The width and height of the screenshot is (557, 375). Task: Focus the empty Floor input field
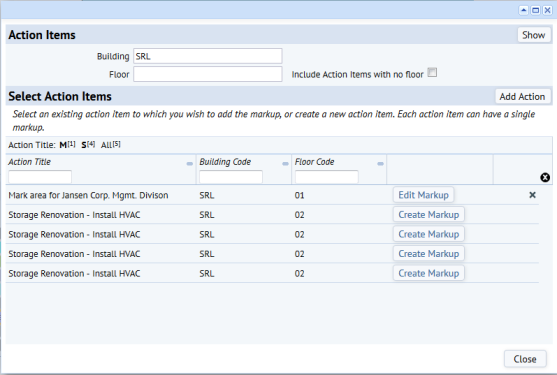tap(208, 74)
